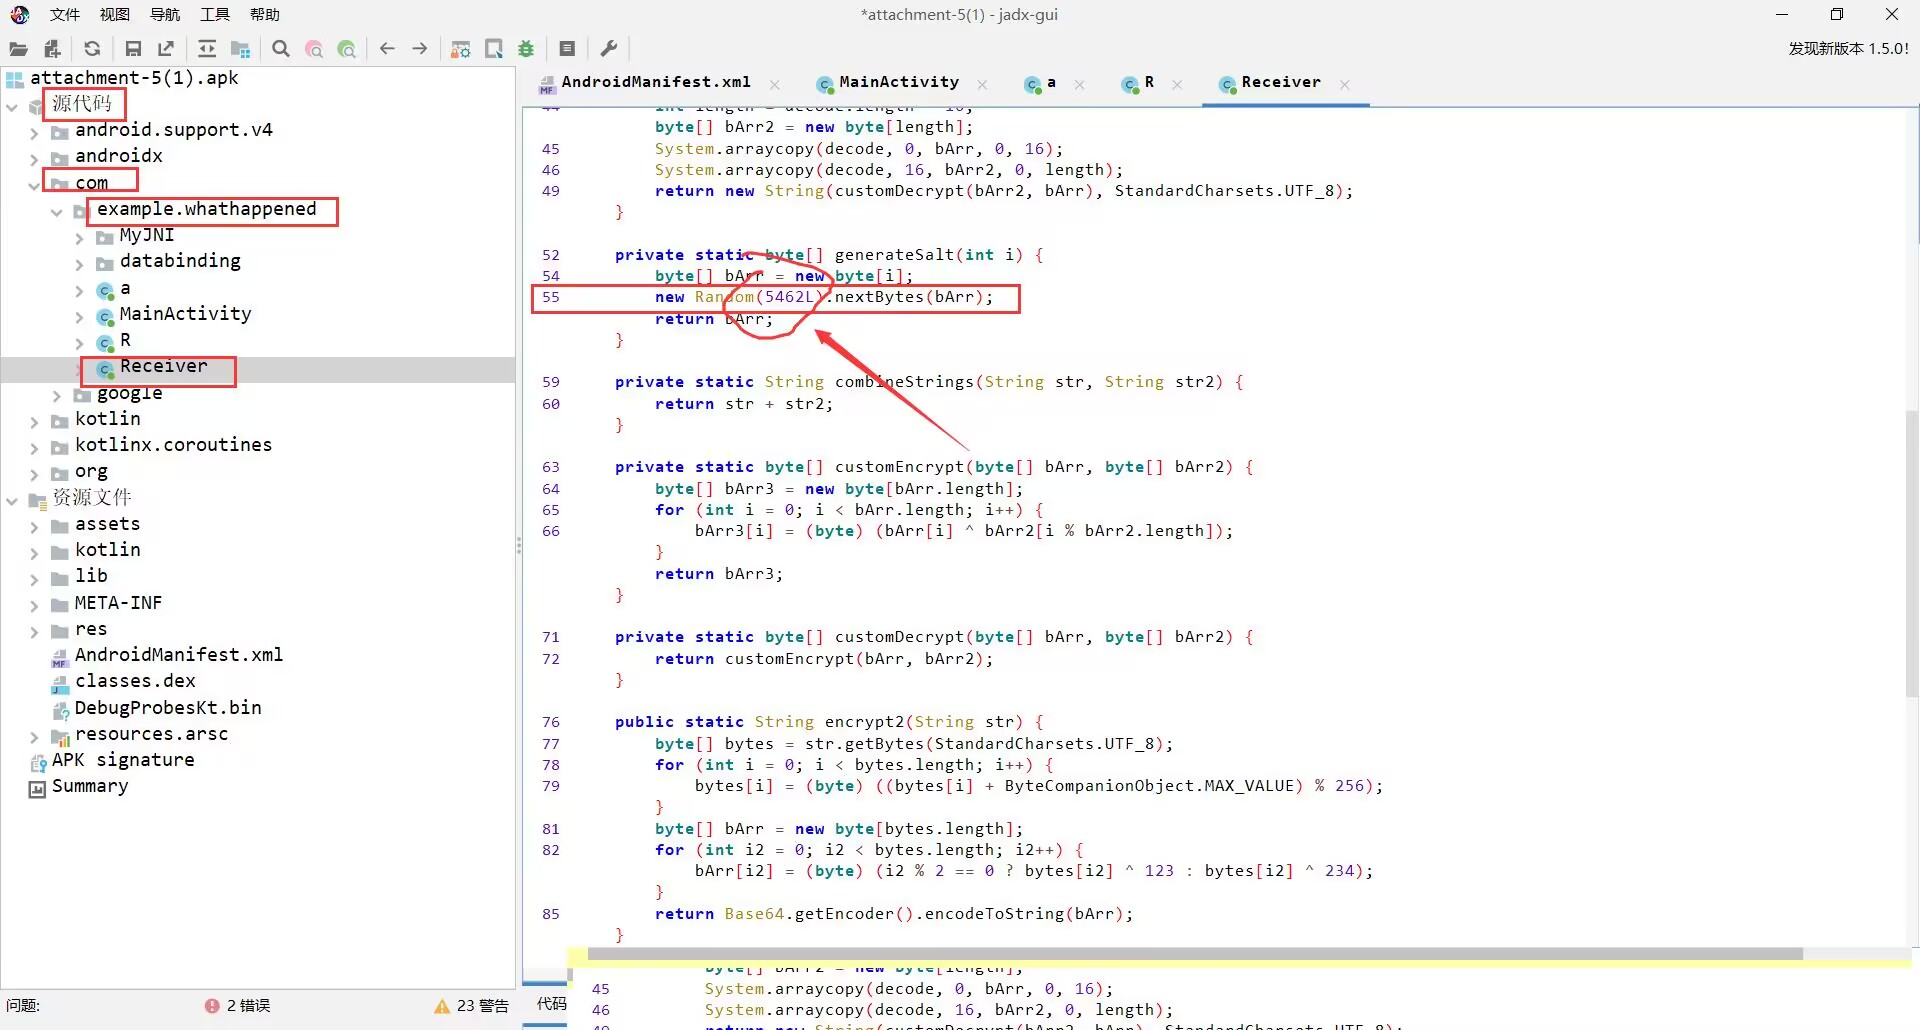The width and height of the screenshot is (1920, 1030).
Task: Switch to AndroidManifest.xml tab
Action: click(x=655, y=82)
